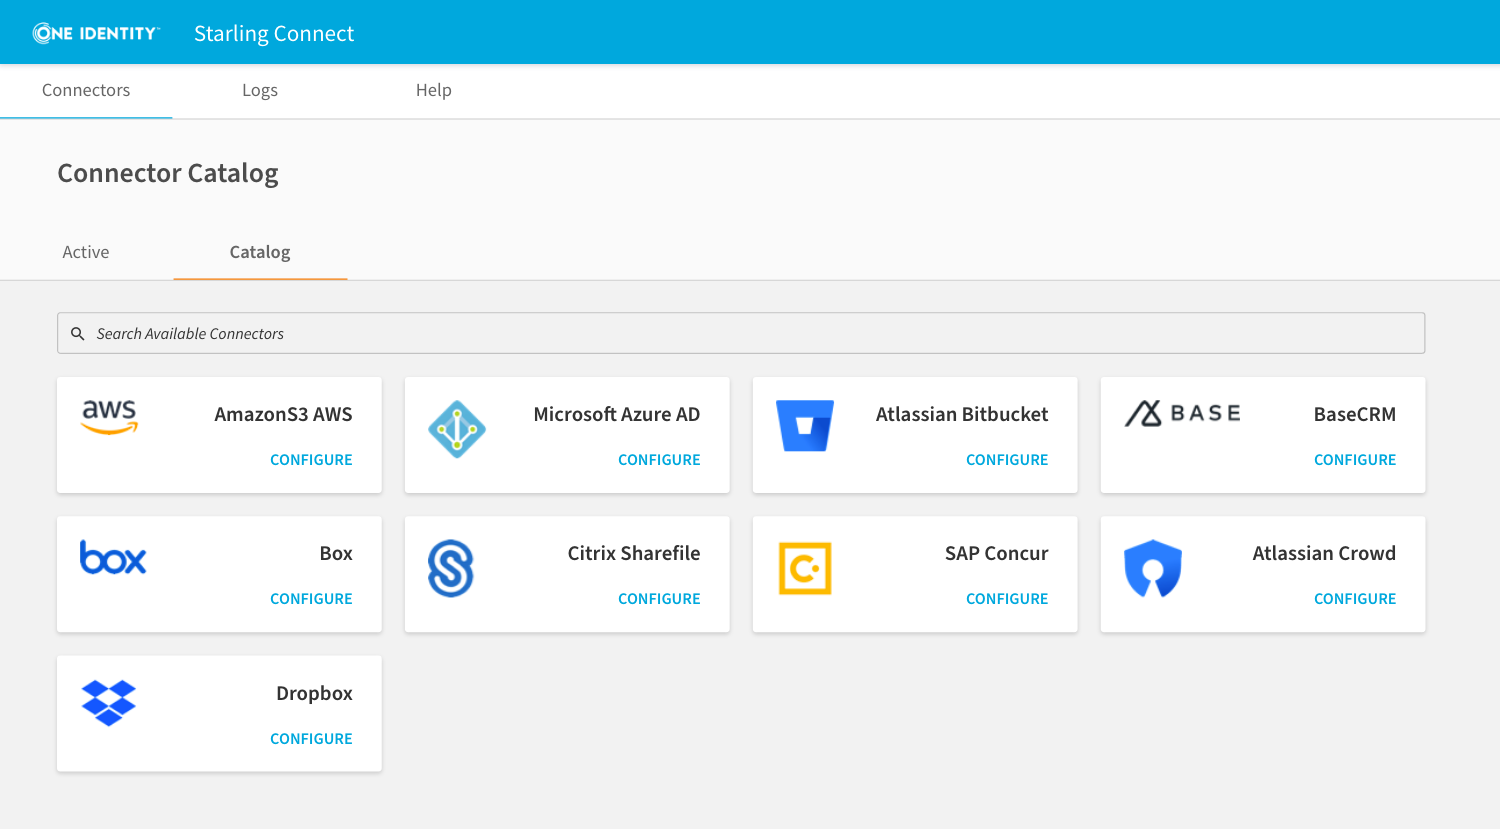Click the SAP Concur logo icon
The image size is (1500, 829).
pos(805,568)
